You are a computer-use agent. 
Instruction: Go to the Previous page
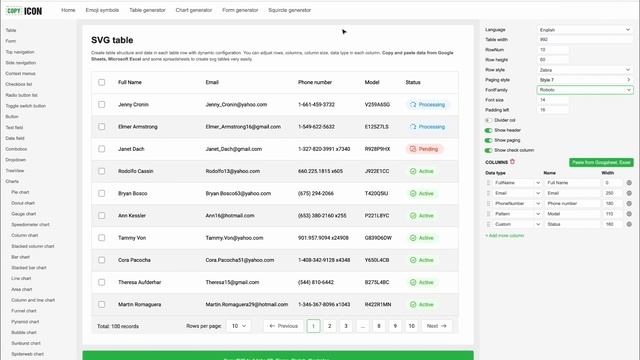[284, 326]
